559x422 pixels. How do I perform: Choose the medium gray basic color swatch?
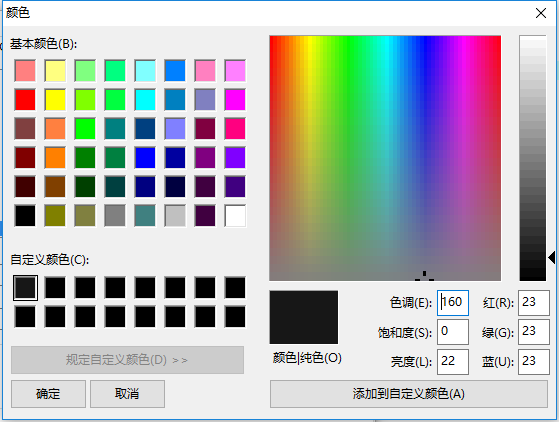pyautogui.click(x=115, y=216)
